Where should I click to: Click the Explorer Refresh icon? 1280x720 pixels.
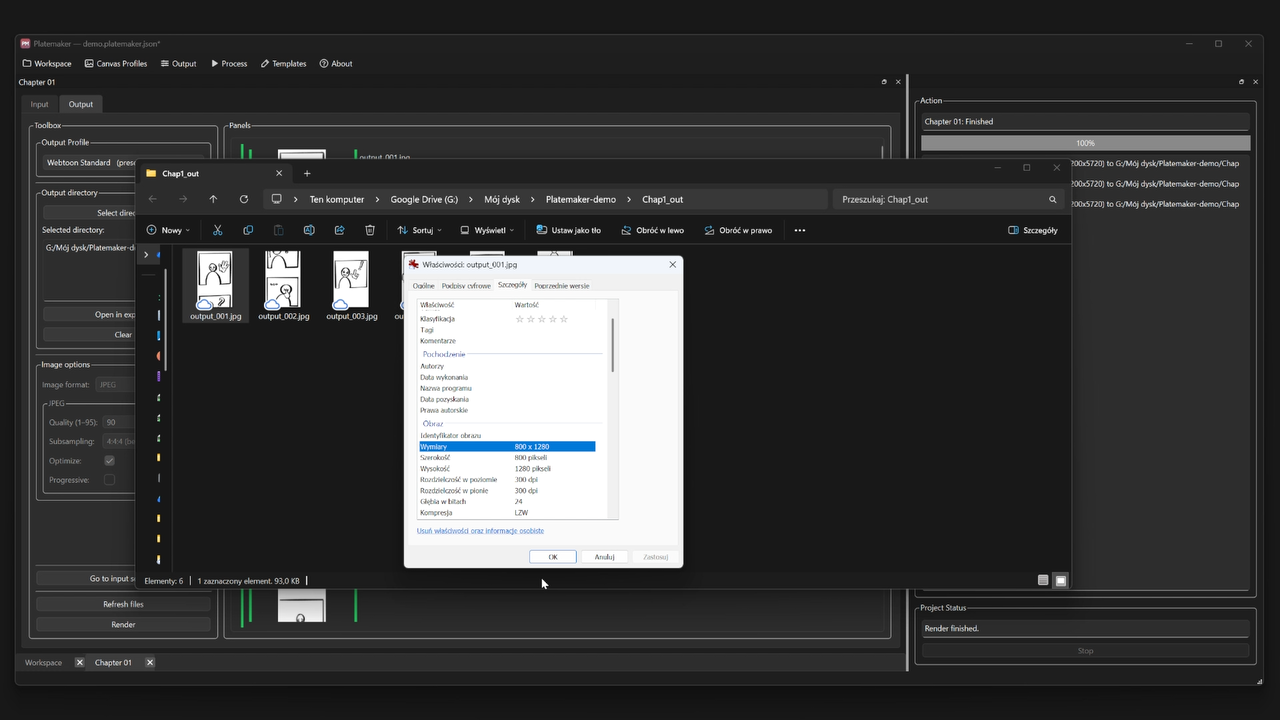pos(244,199)
